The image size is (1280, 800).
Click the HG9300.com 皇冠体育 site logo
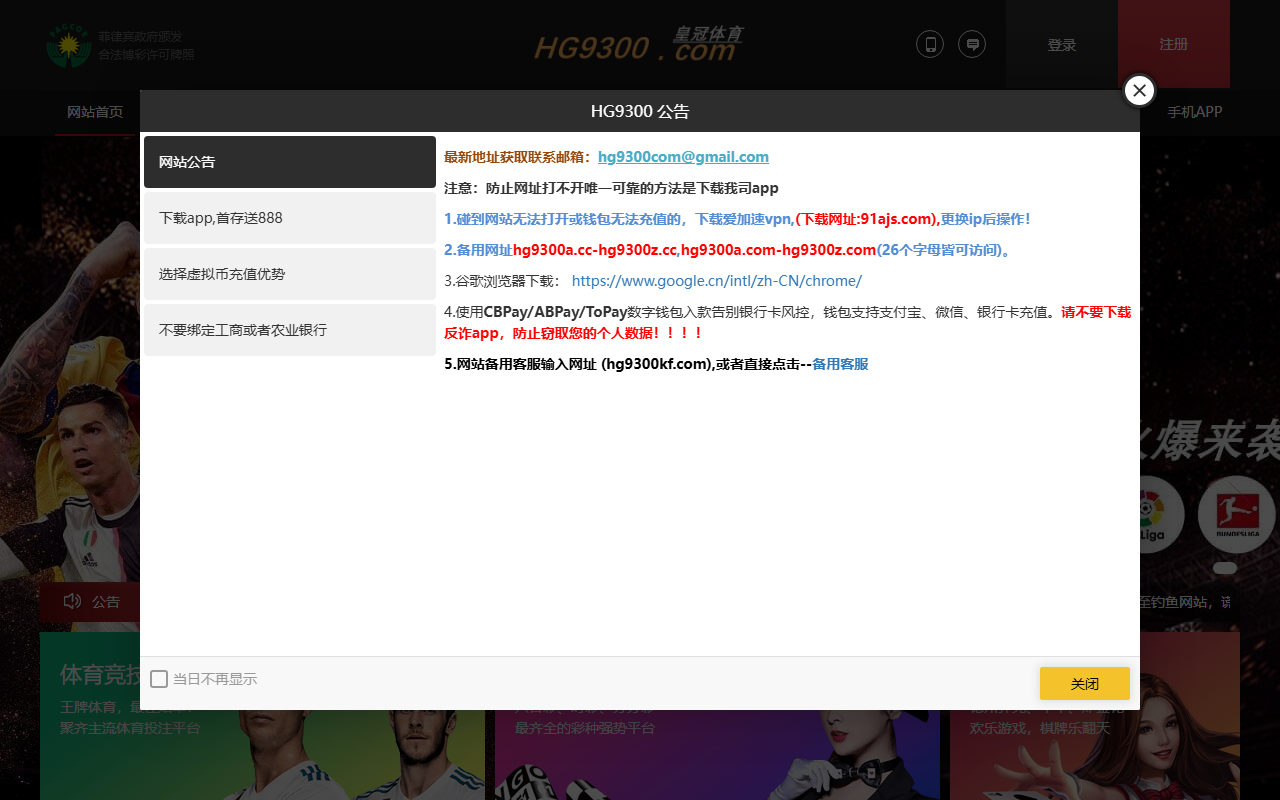pyautogui.click(x=638, y=44)
